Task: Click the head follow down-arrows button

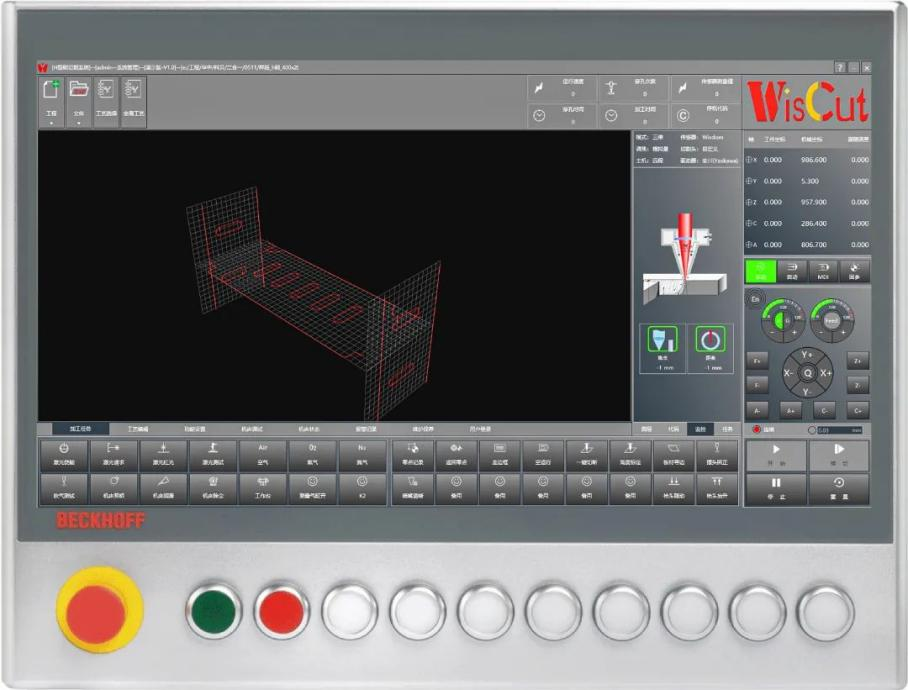Action: (673, 489)
